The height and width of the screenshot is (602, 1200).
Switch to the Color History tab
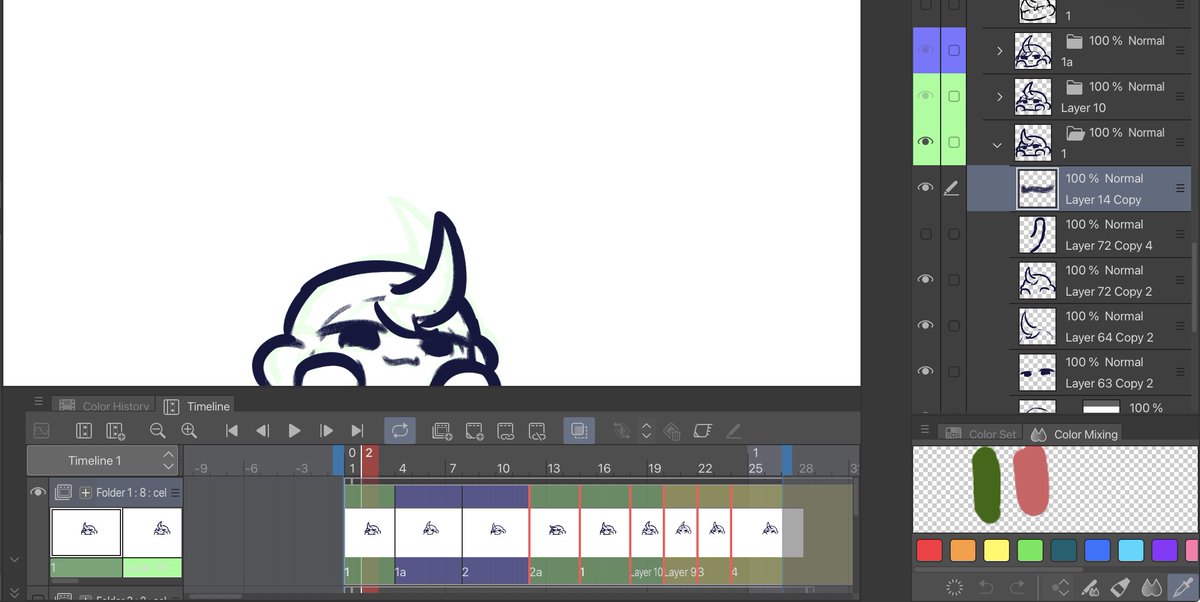[x=103, y=406]
